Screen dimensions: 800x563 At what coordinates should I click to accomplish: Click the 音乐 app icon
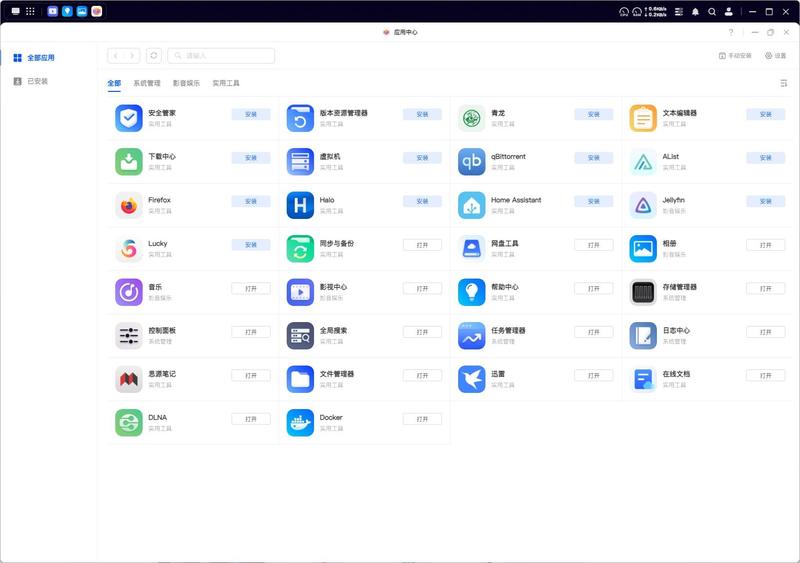click(129, 292)
